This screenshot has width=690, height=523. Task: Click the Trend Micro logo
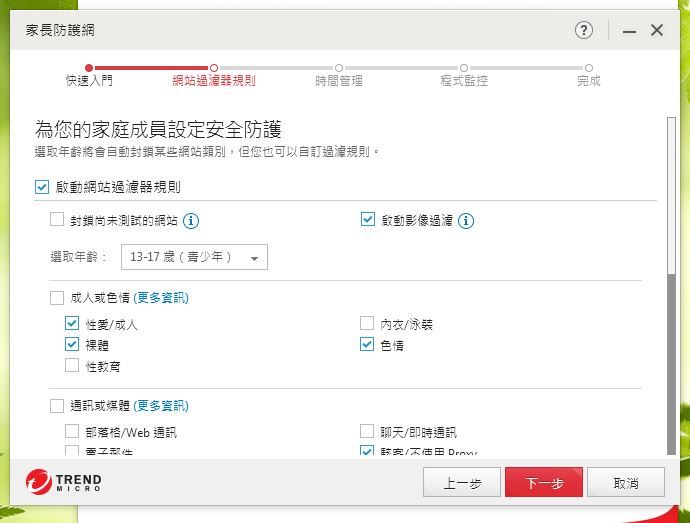[64, 482]
